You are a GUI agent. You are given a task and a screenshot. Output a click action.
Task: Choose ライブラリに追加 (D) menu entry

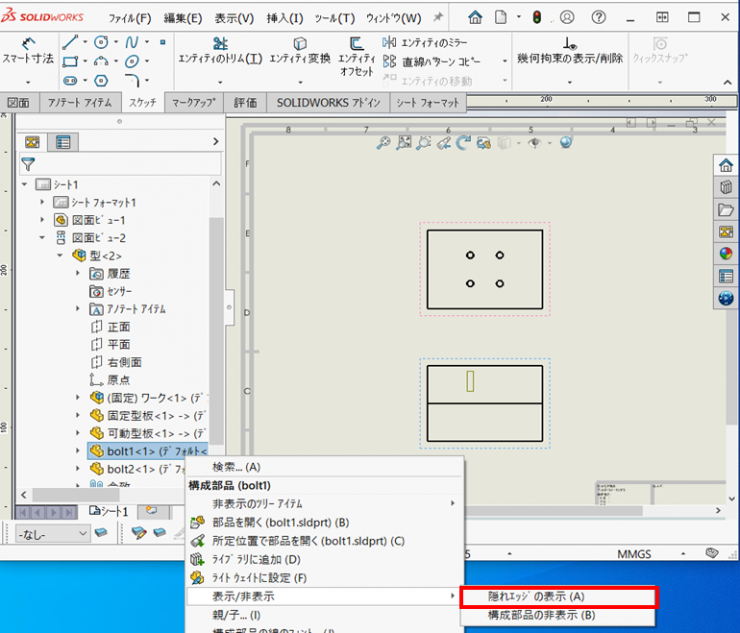(x=325, y=560)
